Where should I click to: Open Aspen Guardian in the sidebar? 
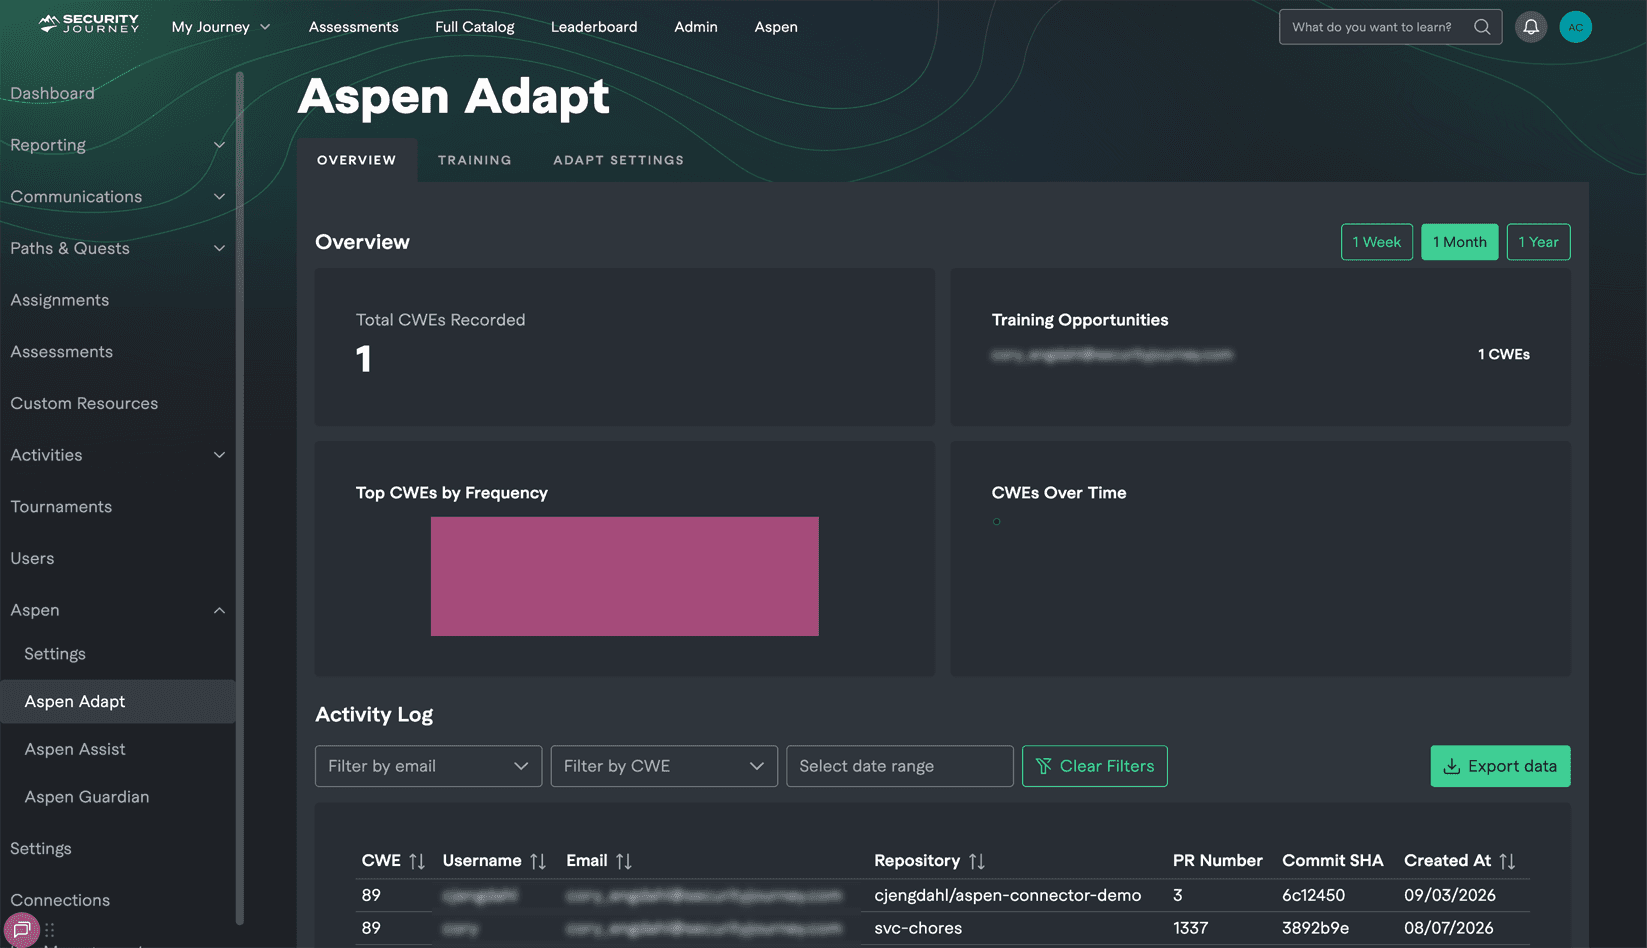click(x=87, y=797)
